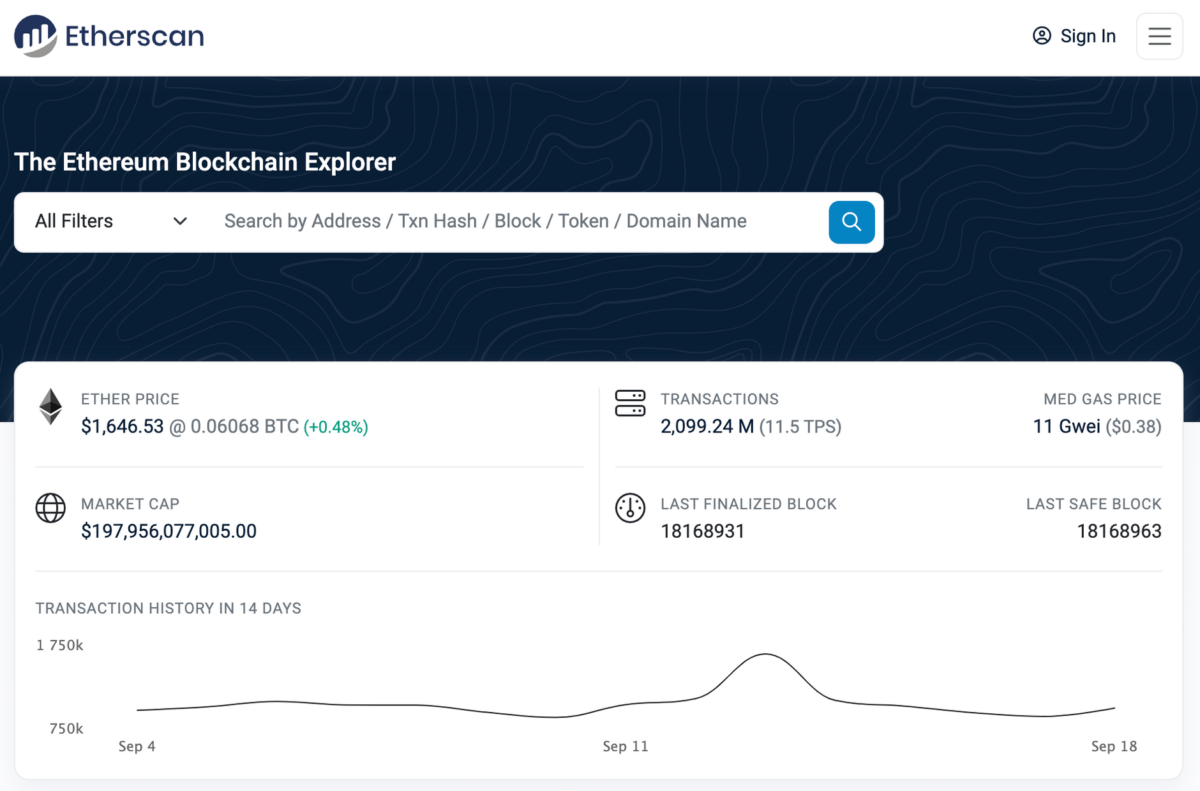This screenshot has height=791, width=1200.
Task: Click the Etherscan logo icon
Action: point(33,36)
